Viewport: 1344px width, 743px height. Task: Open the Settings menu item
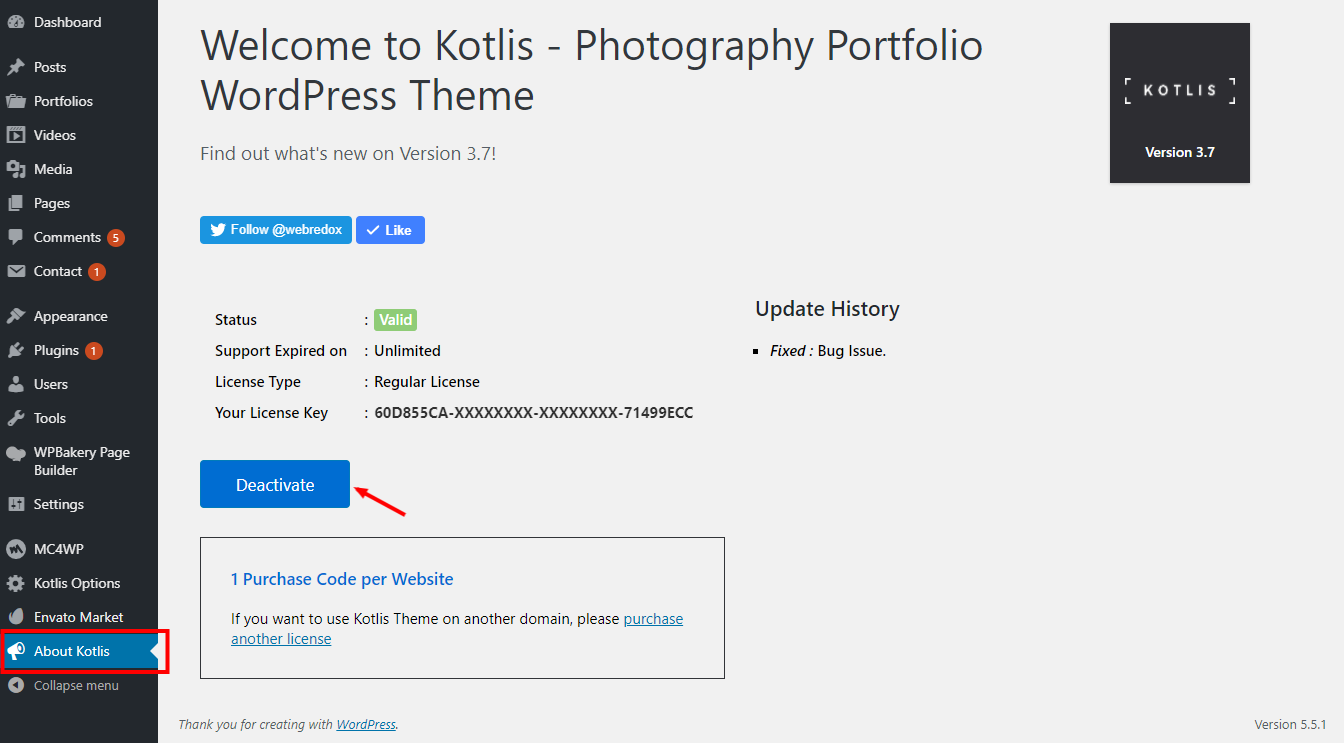[x=58, y=504]
